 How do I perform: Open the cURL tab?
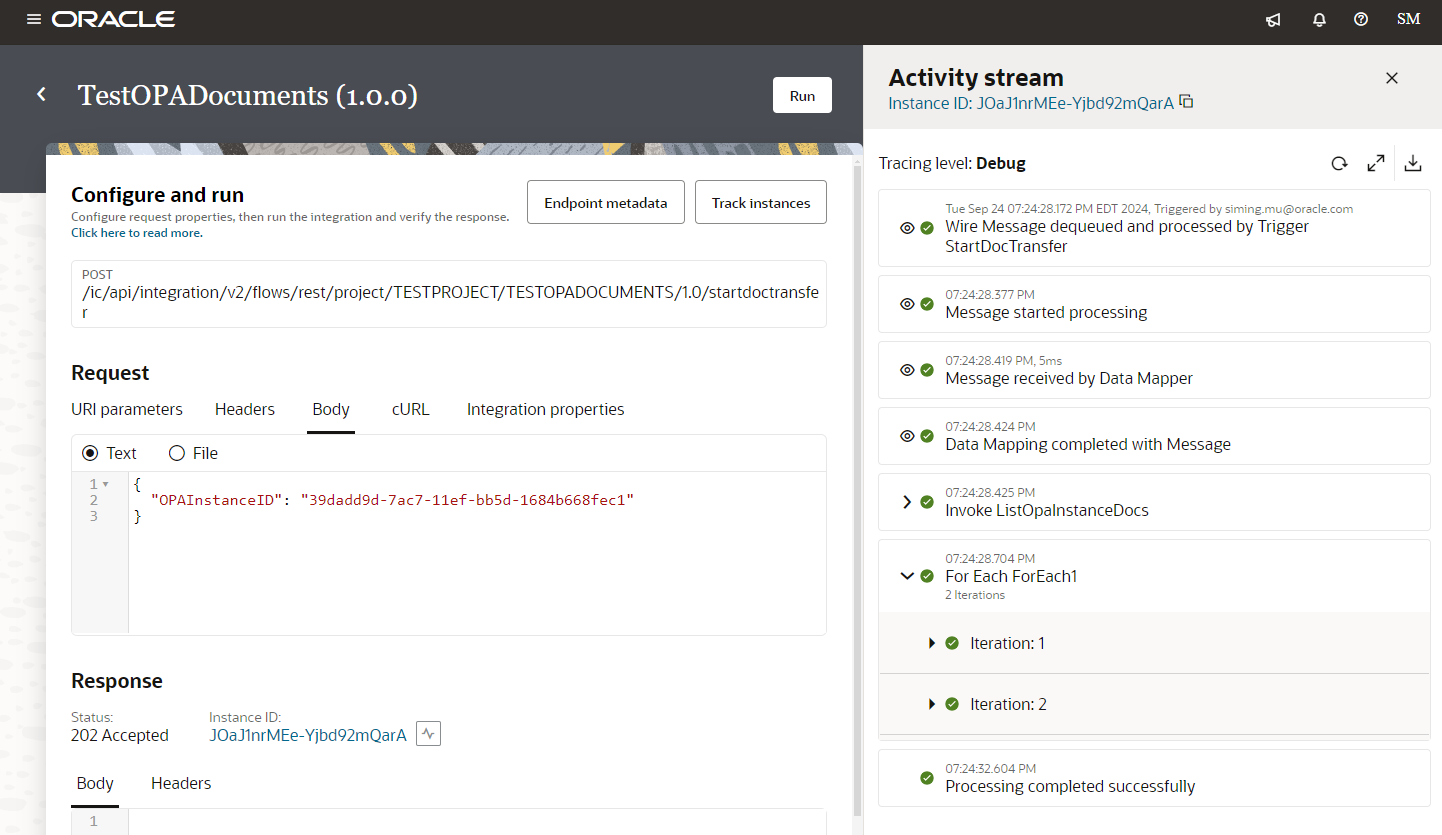tap(410, 409)
